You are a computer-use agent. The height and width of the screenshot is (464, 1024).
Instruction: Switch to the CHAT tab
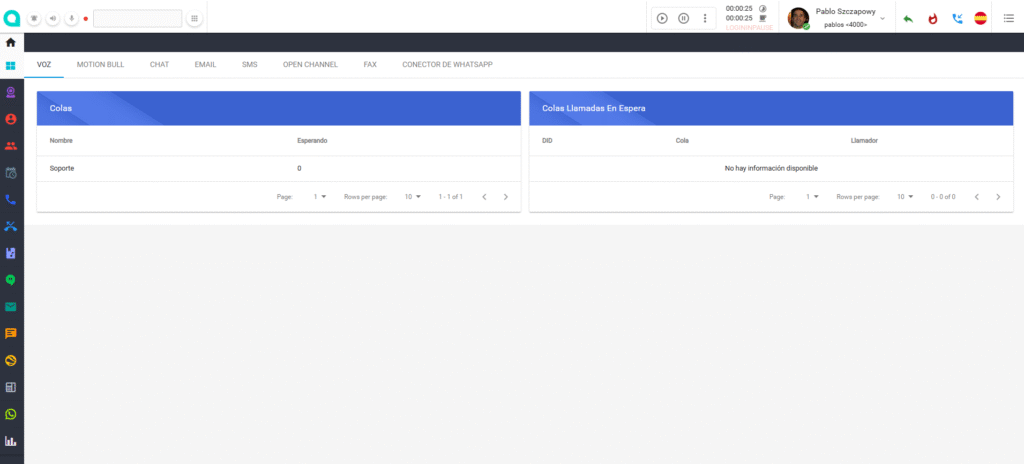(159, 64)
